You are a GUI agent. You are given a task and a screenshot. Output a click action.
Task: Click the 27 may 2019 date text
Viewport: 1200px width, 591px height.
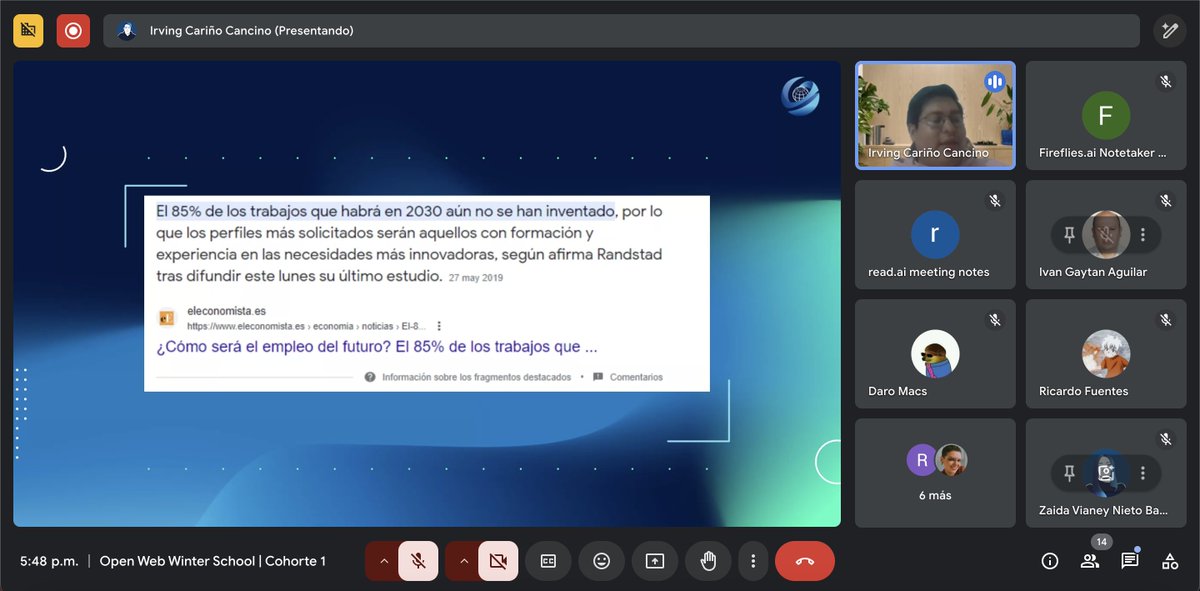[476, 278]
